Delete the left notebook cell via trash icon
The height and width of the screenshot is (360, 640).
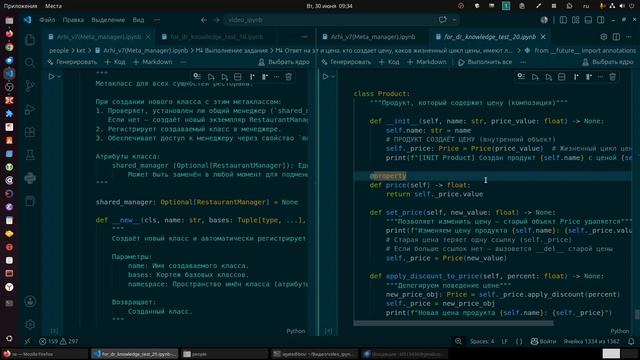(x=289, y=77)
